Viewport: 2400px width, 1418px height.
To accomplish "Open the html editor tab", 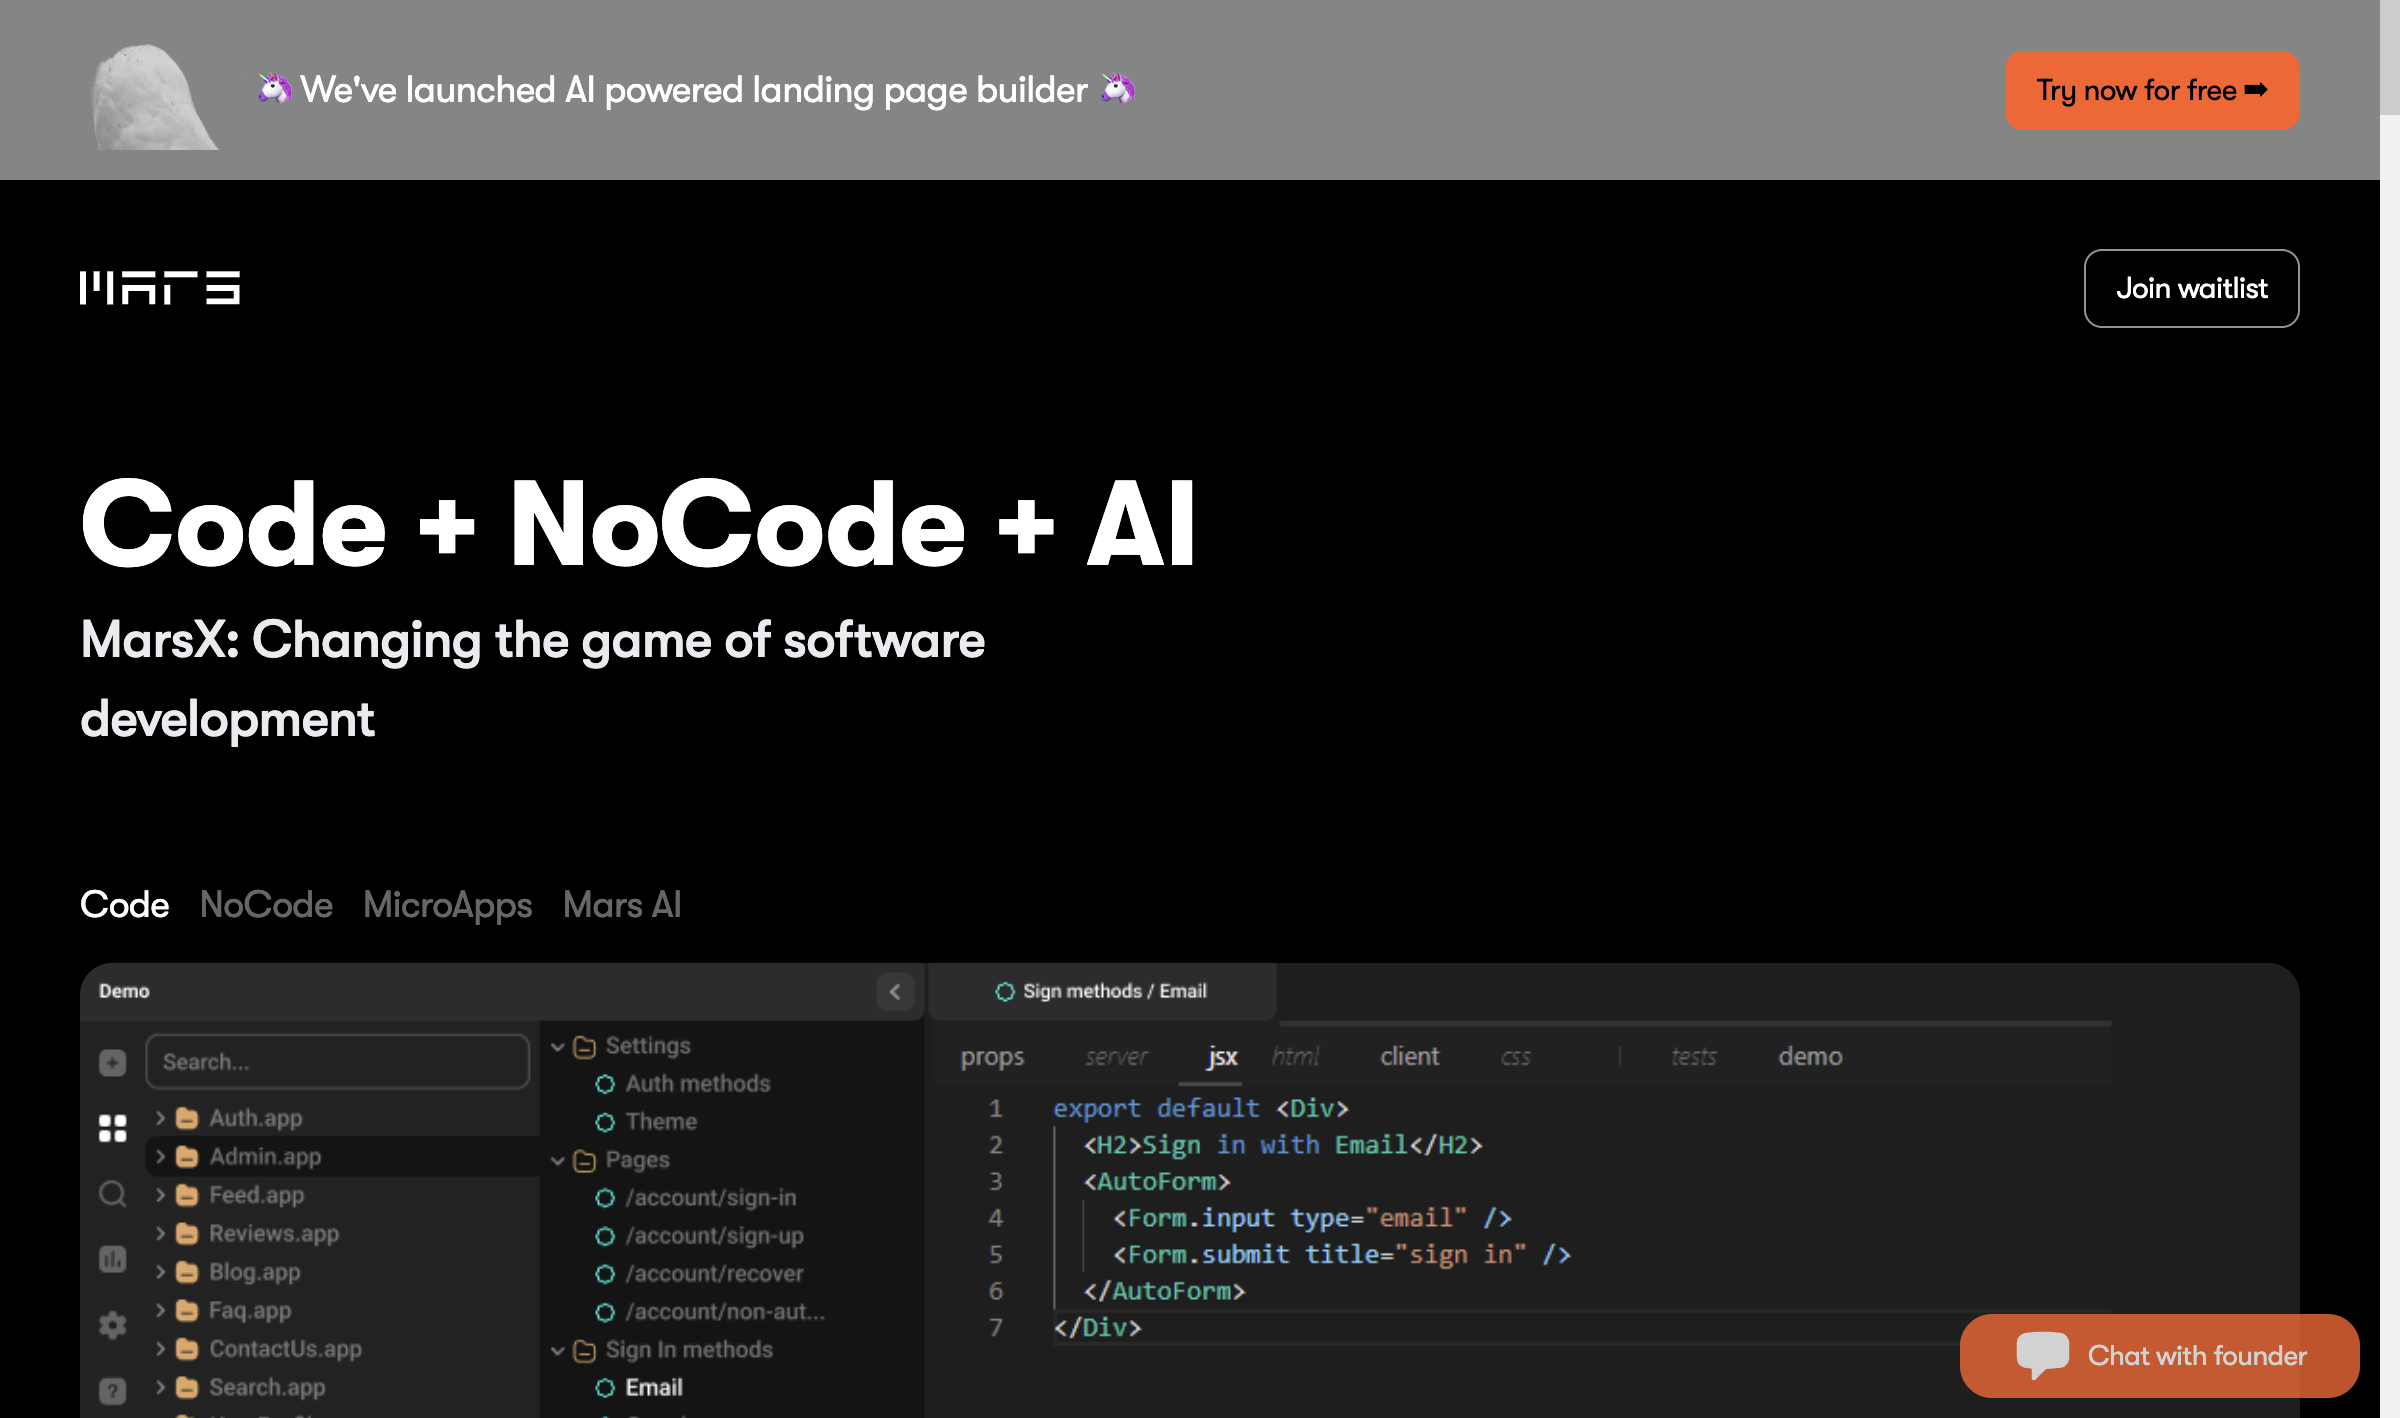I will click(x=1295, y=1056).
